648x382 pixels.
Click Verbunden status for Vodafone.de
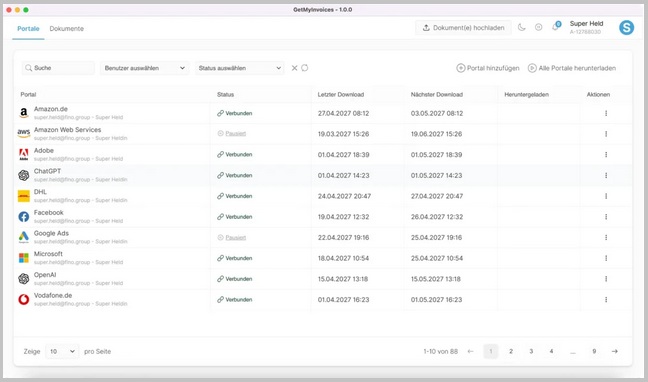tap(235, 299)
